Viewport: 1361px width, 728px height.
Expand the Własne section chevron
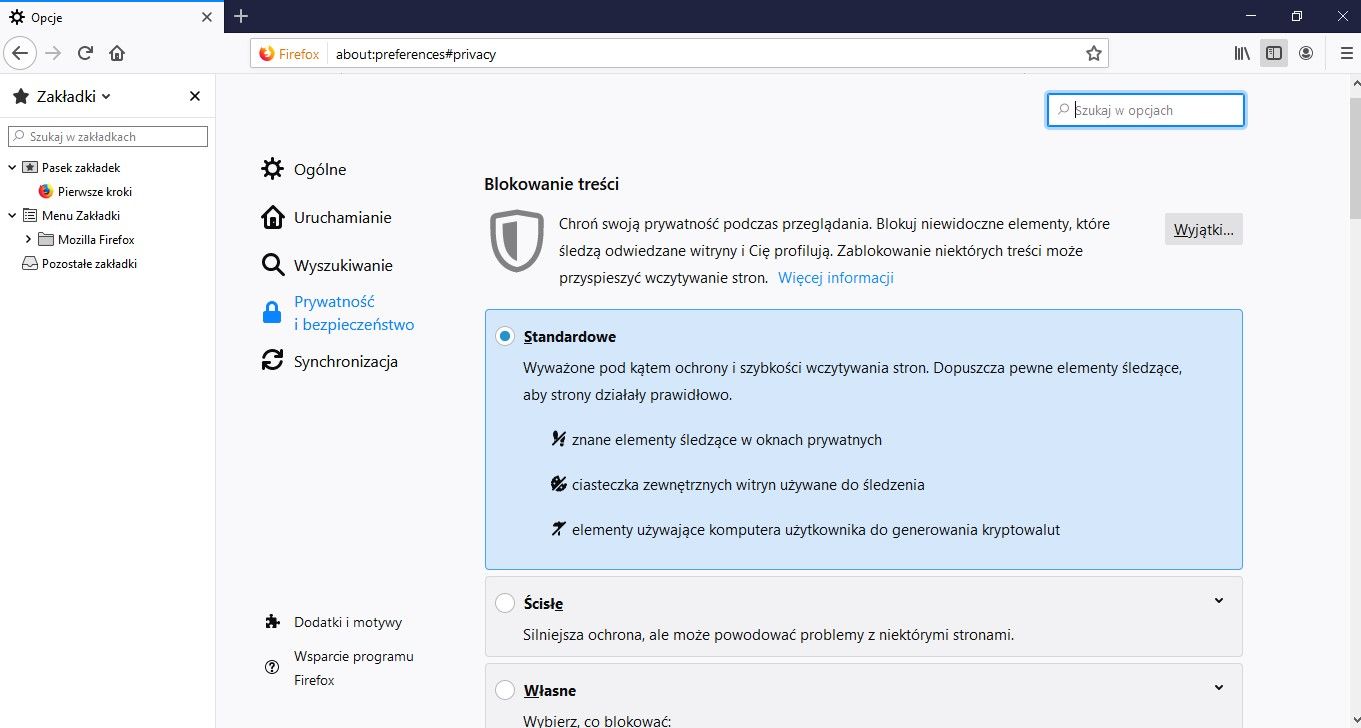1219,688
